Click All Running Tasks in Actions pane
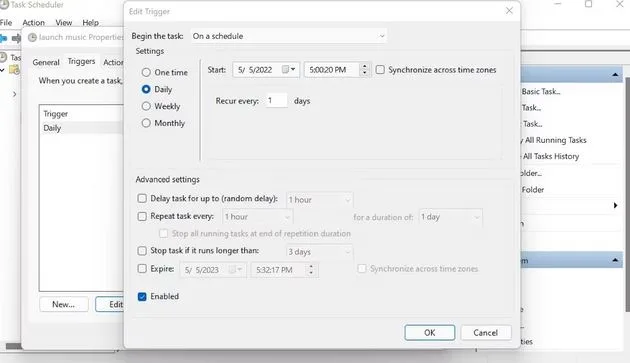This screenshot has height=363, width=630. pos(555,140)
